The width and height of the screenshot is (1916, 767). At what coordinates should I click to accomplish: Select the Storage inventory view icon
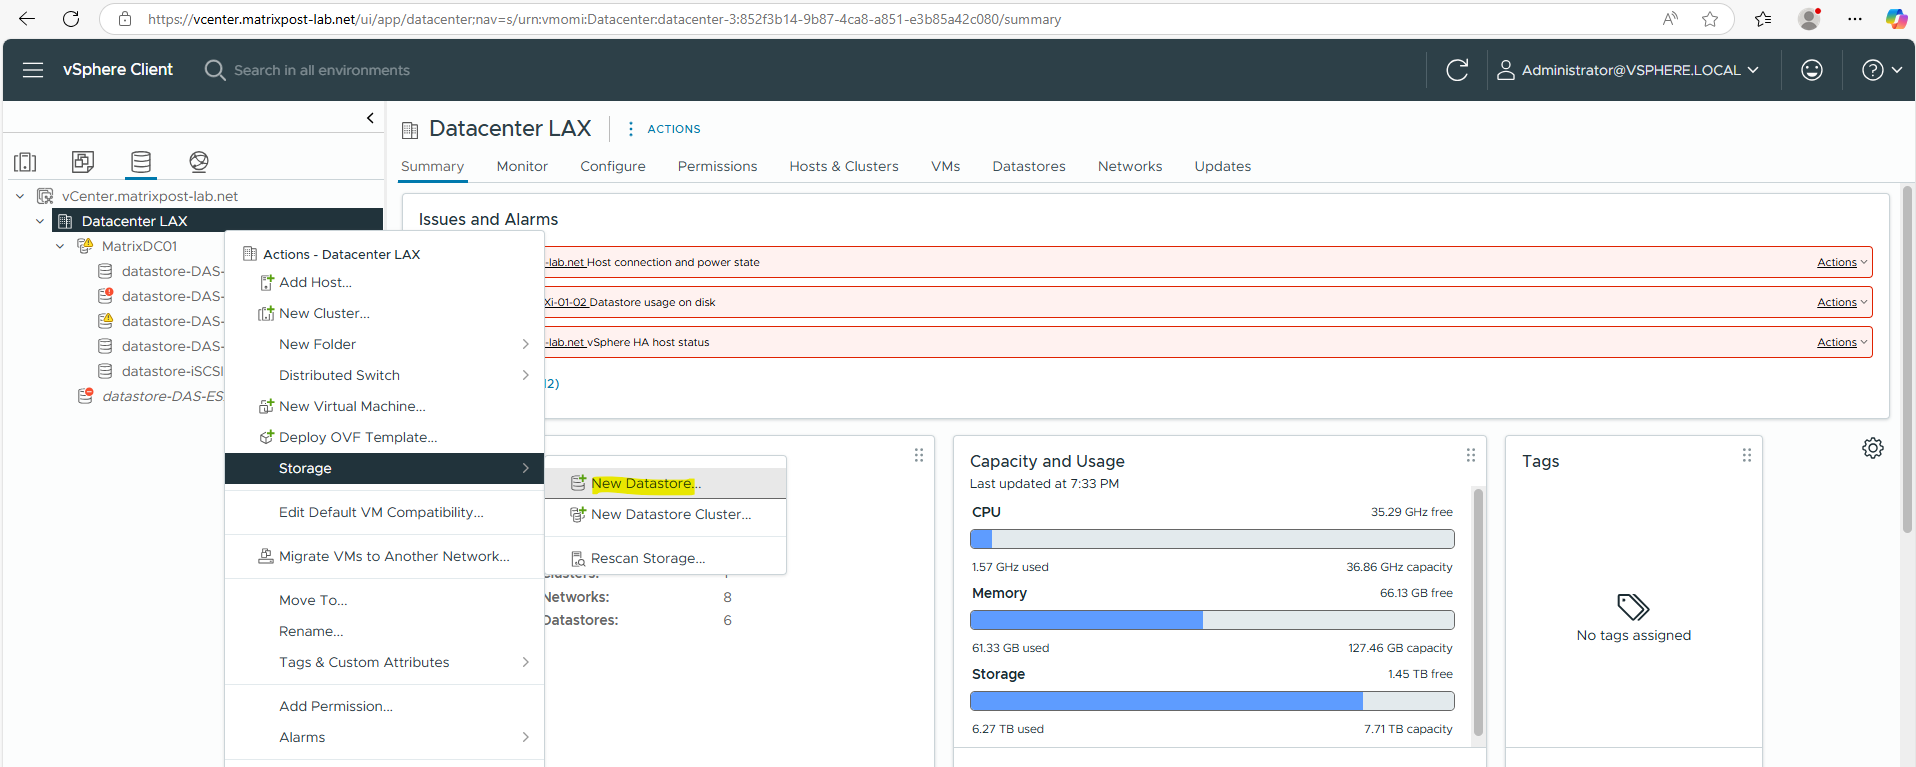pos(141,161)
